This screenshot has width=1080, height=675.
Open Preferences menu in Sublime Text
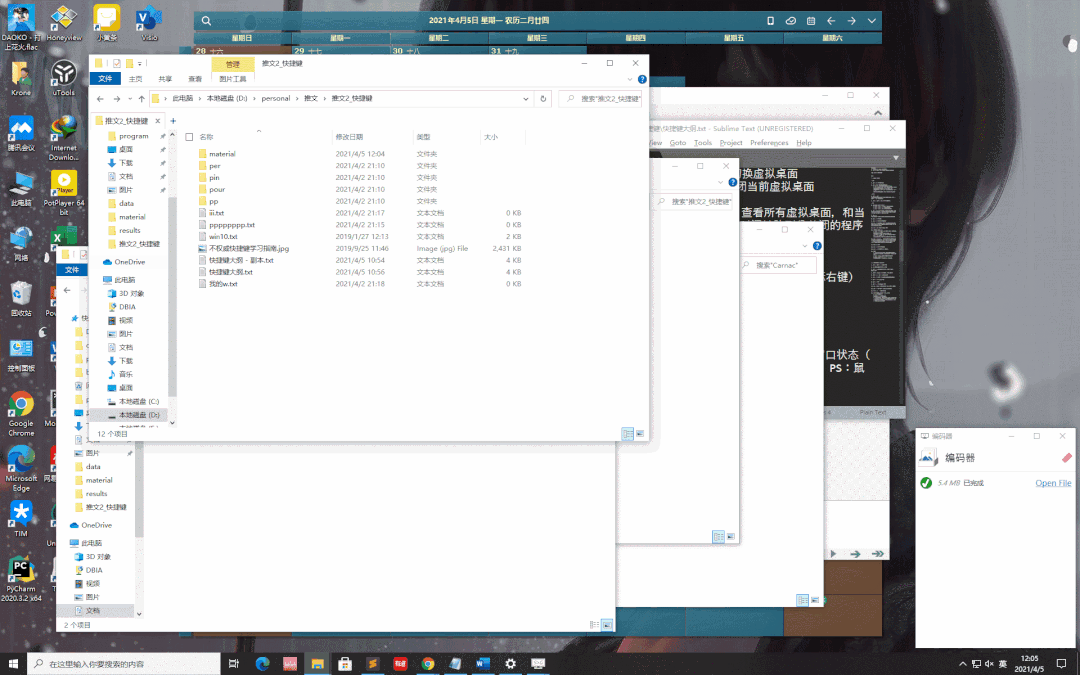pos(769,143)
